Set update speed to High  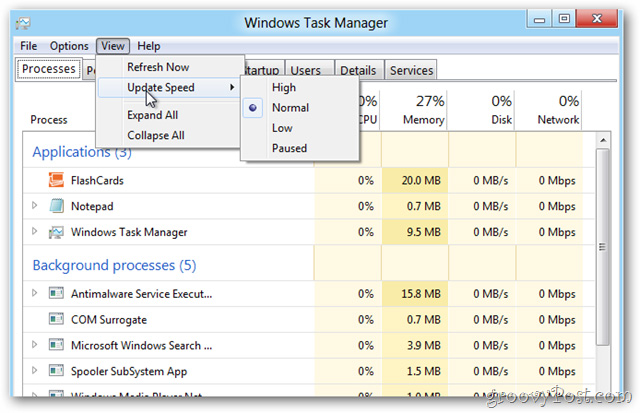pyautogui.click(x=284, y=87)
